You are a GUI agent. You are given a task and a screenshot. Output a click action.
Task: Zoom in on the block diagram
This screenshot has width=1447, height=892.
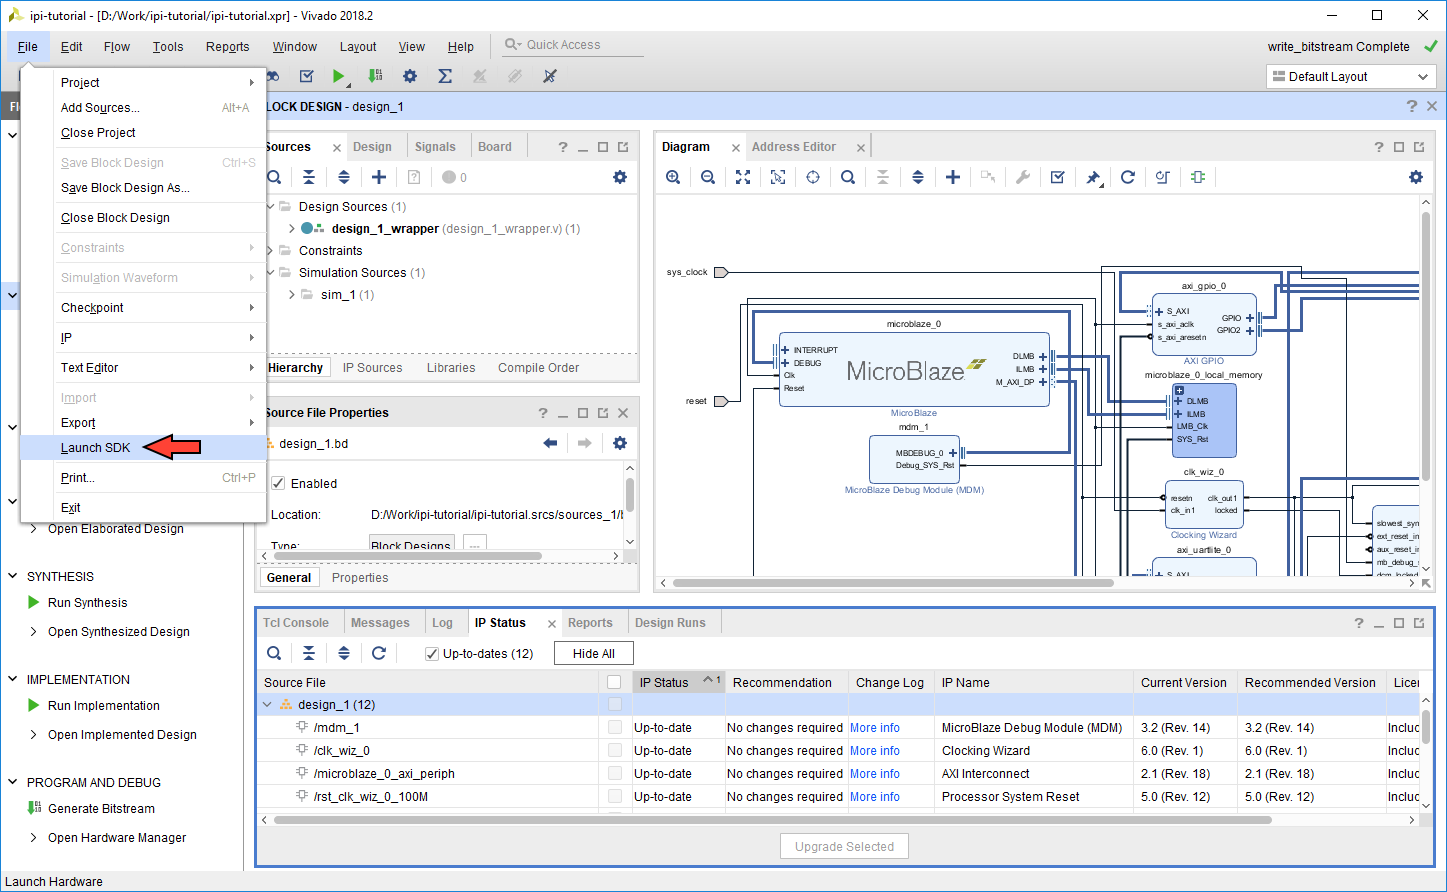tap(673, 177)
